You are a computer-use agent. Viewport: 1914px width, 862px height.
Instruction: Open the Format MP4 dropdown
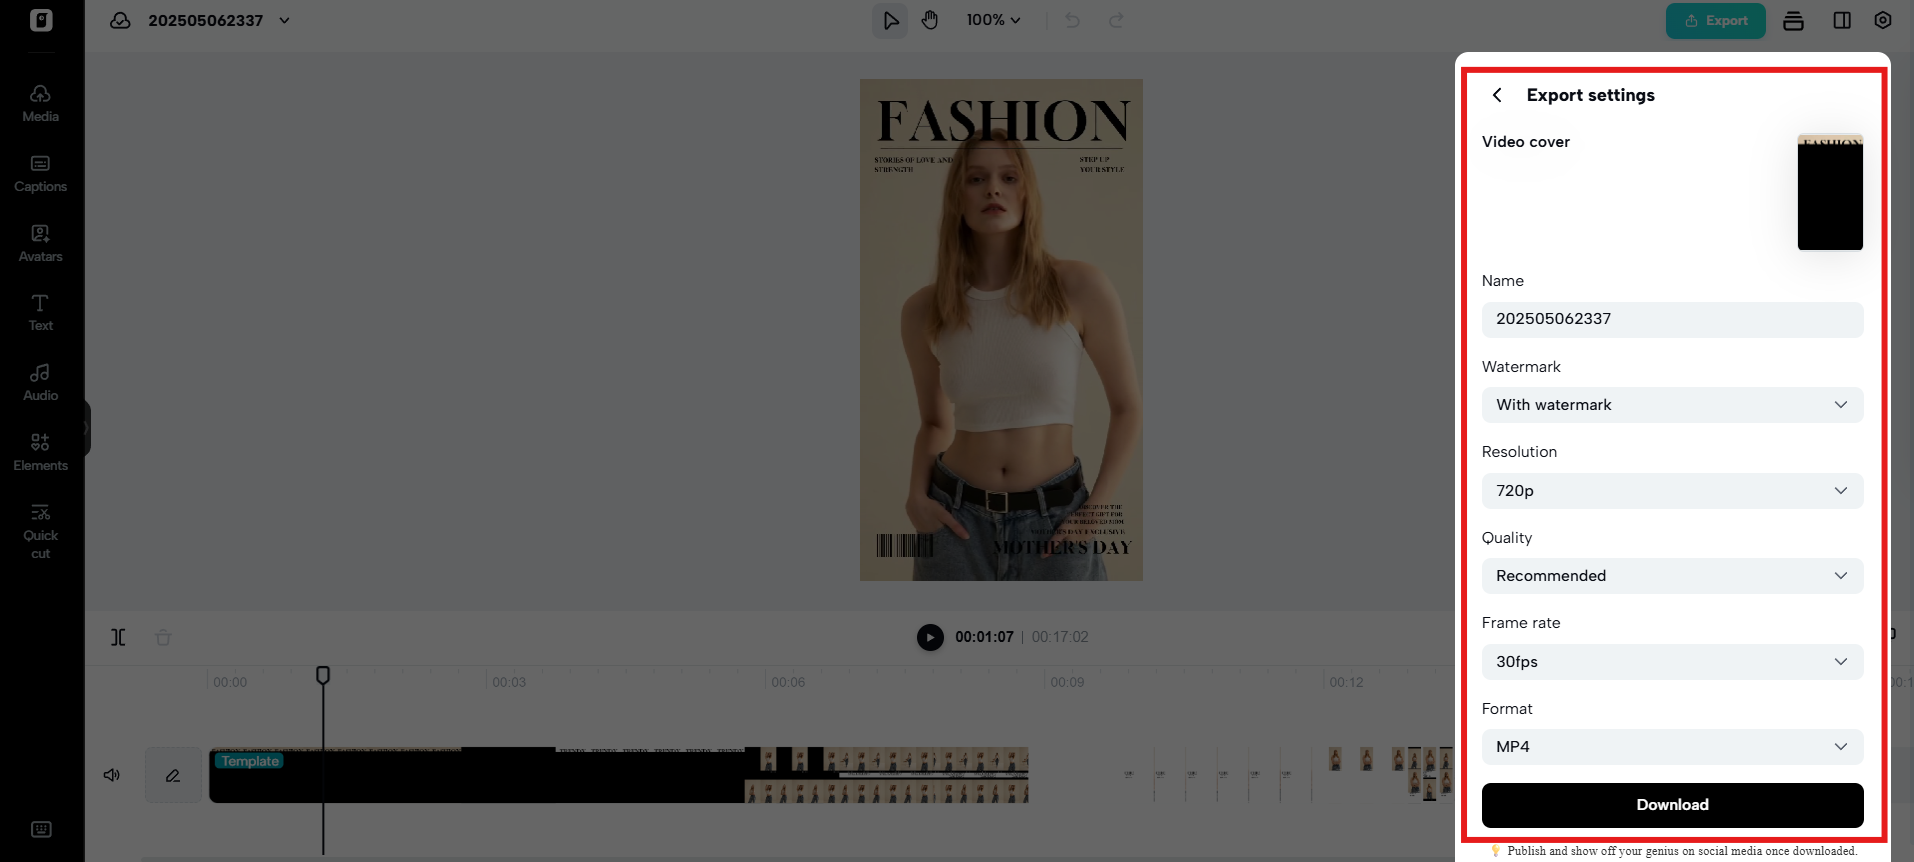[1672, 747]
